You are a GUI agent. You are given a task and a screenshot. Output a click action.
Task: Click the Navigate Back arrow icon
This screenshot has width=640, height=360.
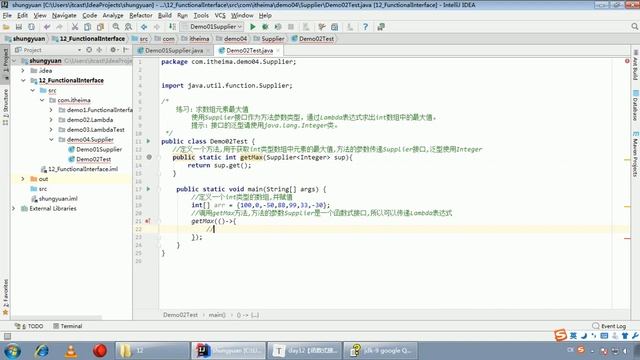[x=144, y=27]
